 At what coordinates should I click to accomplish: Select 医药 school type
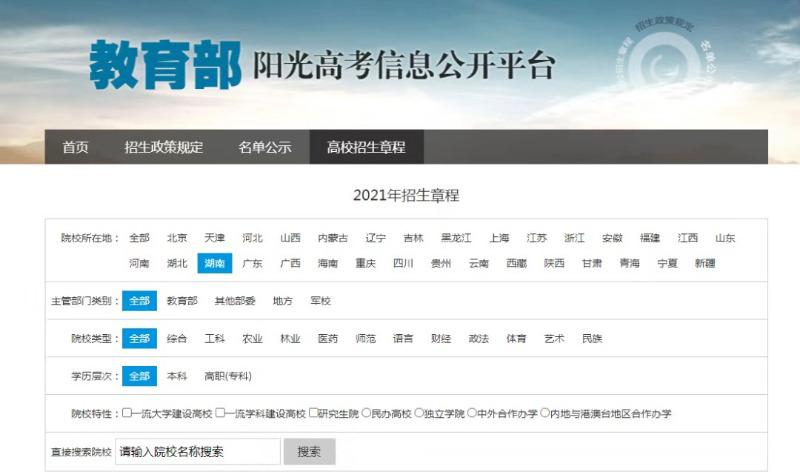[328, 338]
